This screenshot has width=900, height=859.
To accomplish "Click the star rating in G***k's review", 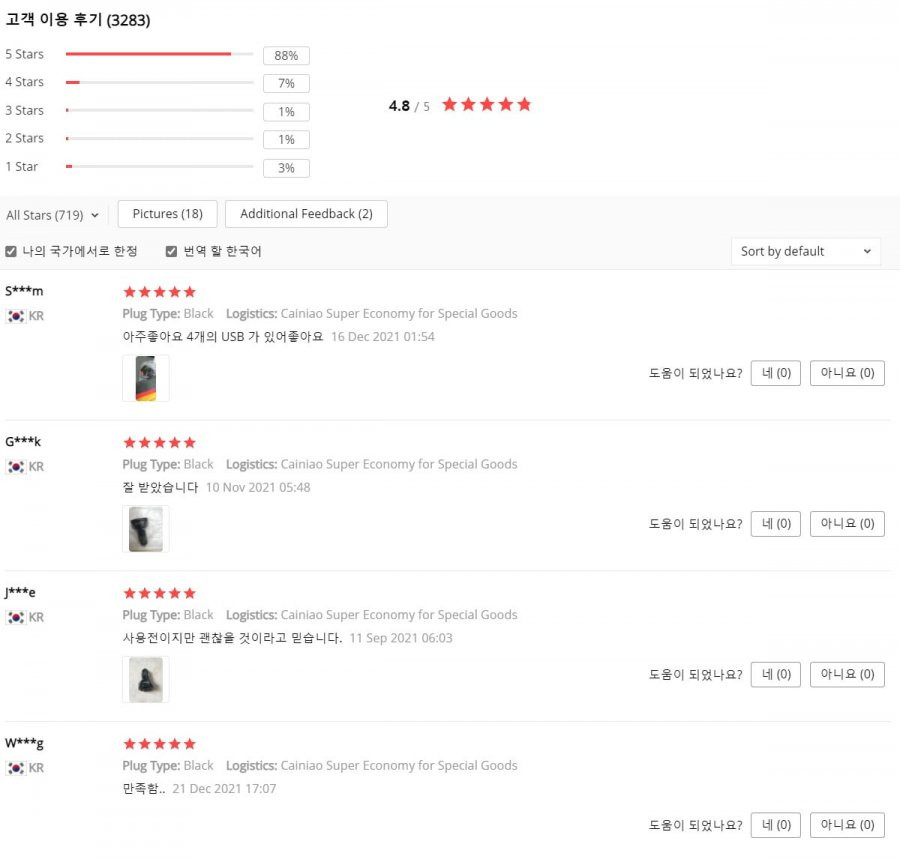I will [x=160, y=442].
